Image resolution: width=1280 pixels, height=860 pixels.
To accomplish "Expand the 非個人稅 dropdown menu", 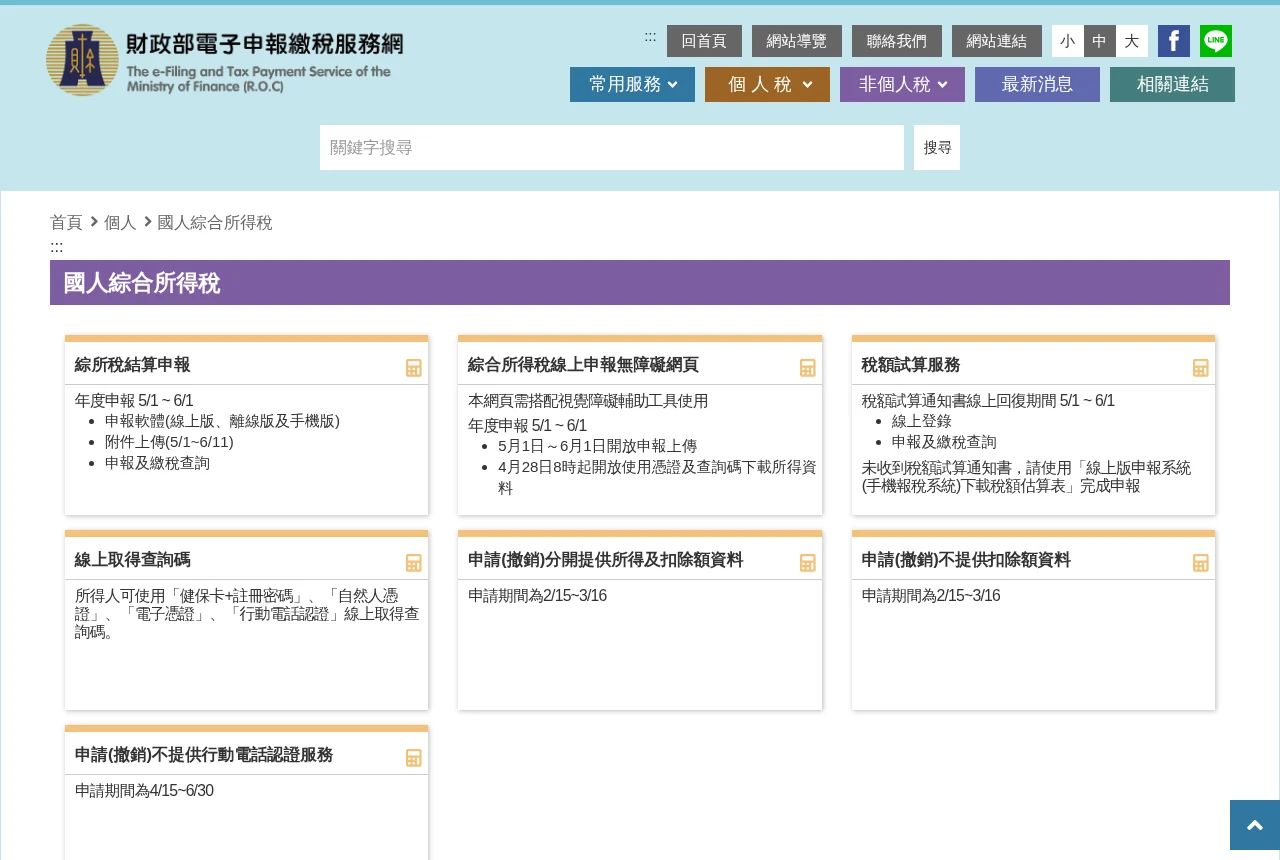I will pyautogui.click(x=902, y=84).
